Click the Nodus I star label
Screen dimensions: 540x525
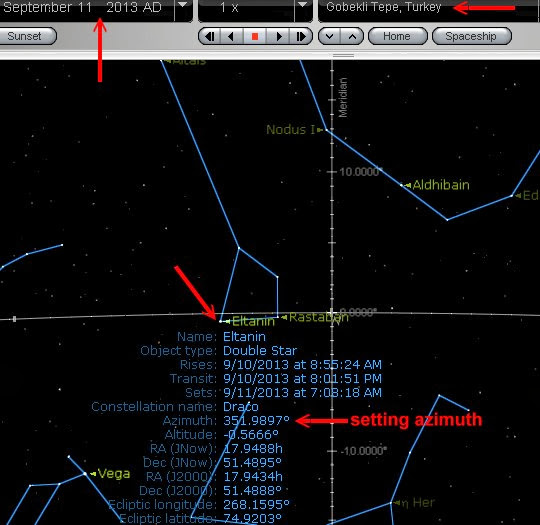290,130
